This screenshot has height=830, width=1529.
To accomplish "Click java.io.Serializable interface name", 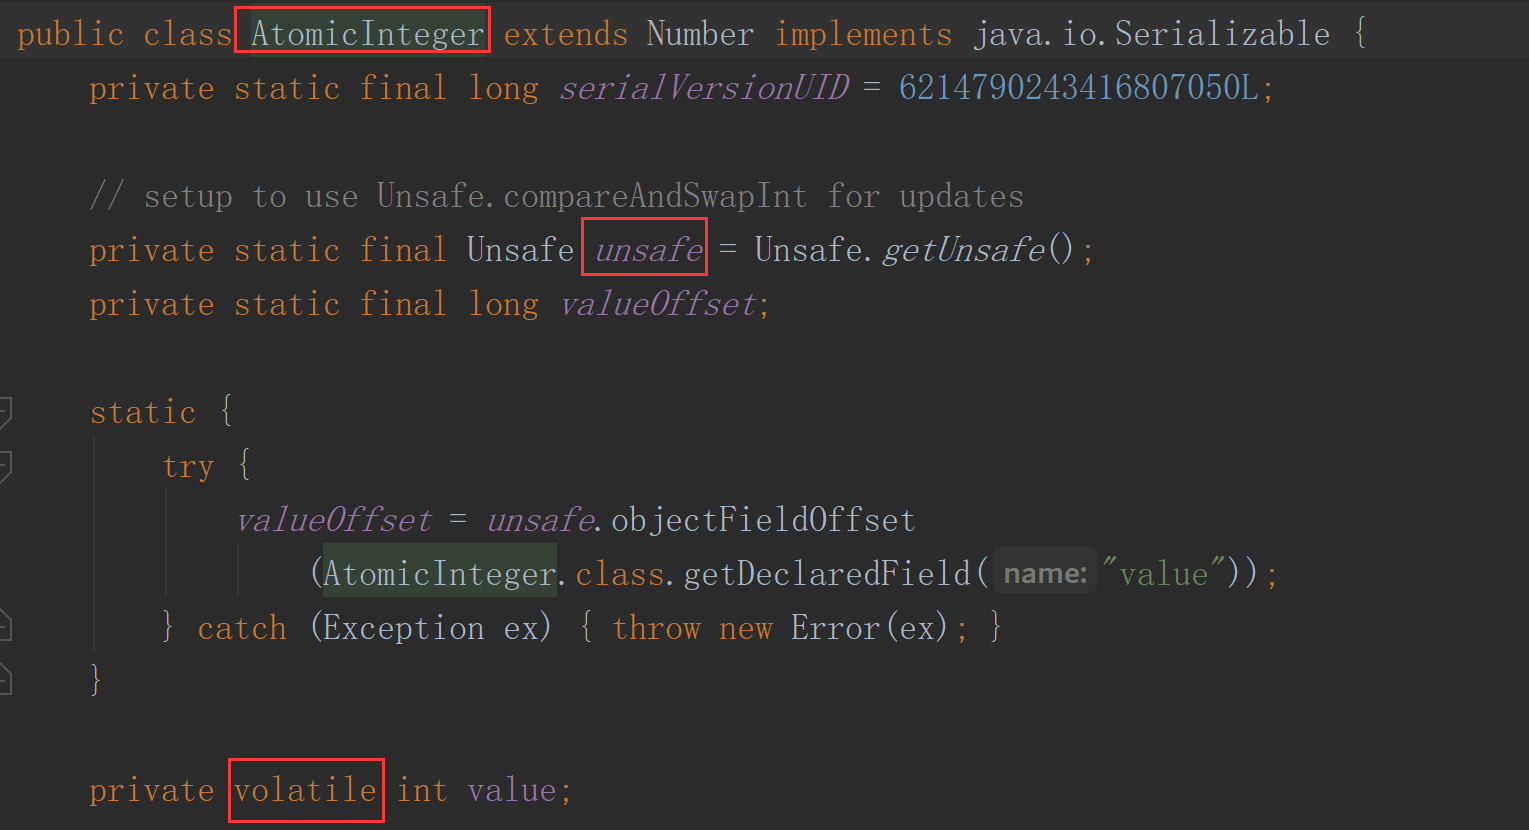I will click(x=1151, y=34).
